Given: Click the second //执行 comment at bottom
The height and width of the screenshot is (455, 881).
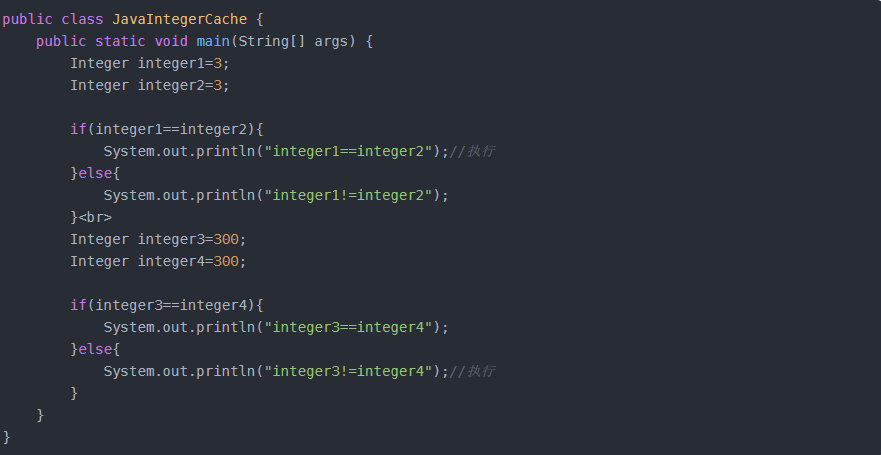Looking at the screenshot, I should click(x=472, y=371).
